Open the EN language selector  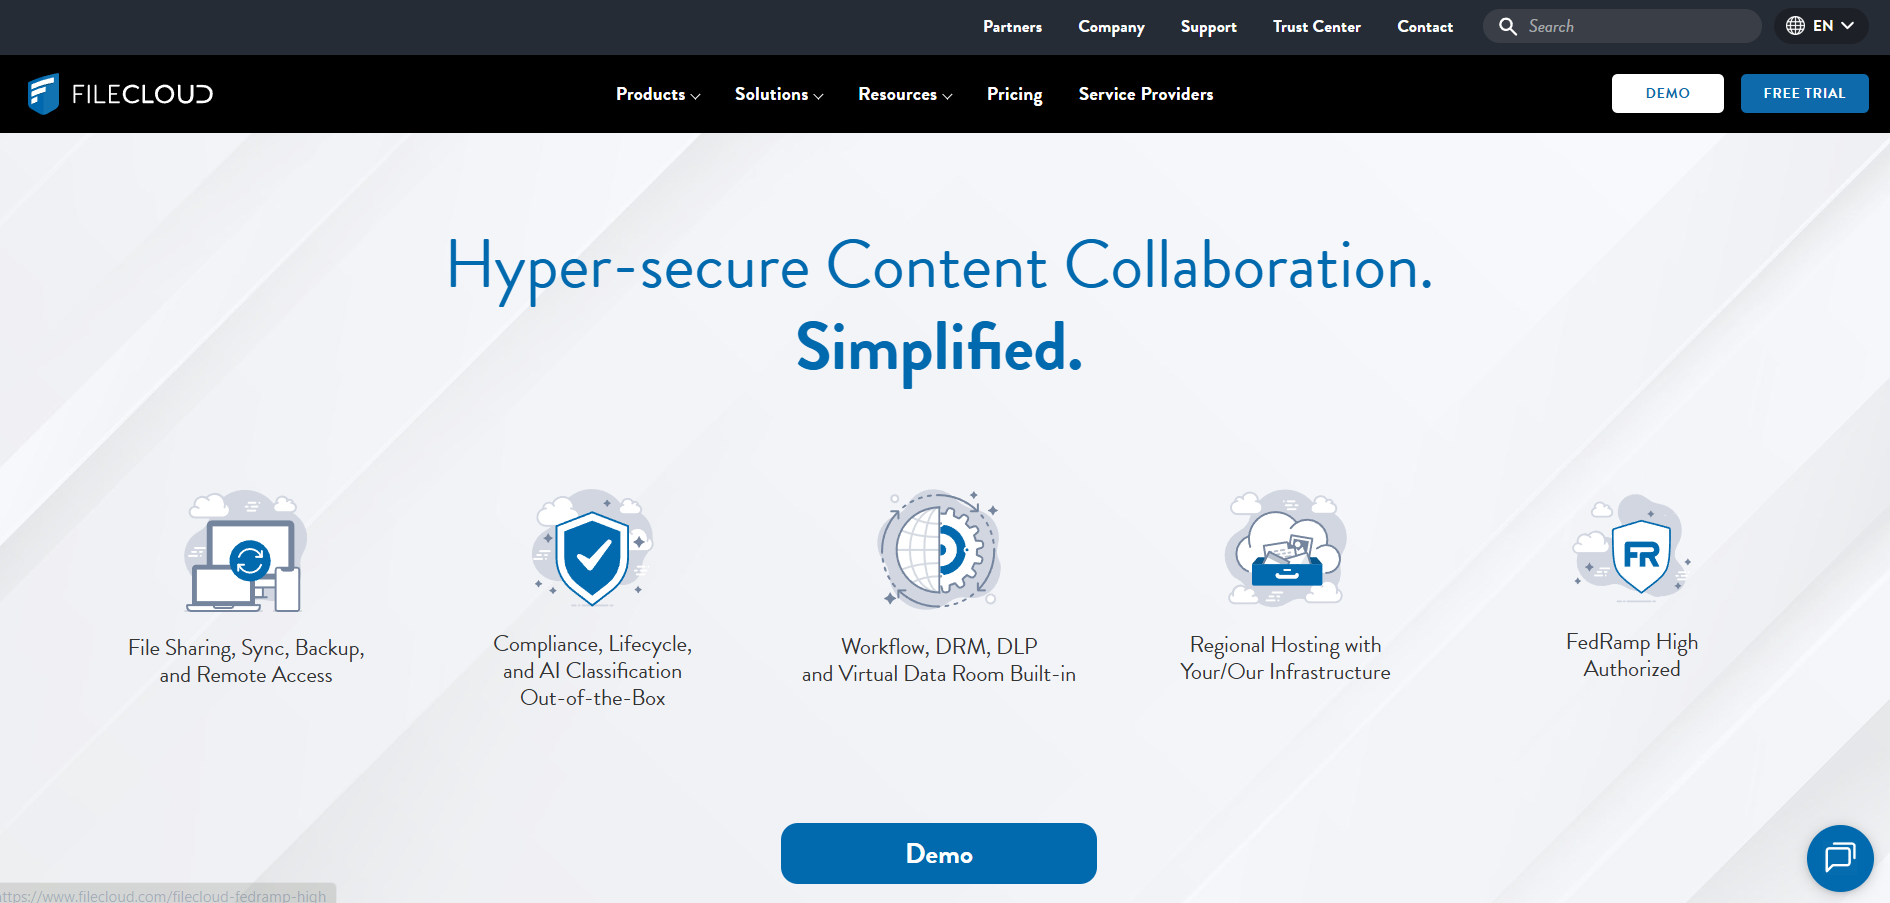point(1821,26)
